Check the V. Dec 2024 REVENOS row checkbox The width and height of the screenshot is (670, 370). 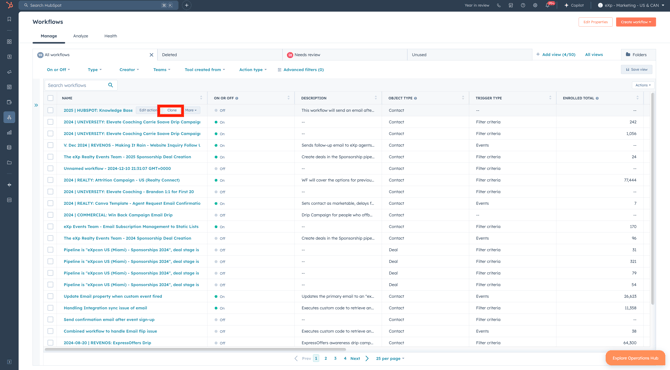coord(50,145)
